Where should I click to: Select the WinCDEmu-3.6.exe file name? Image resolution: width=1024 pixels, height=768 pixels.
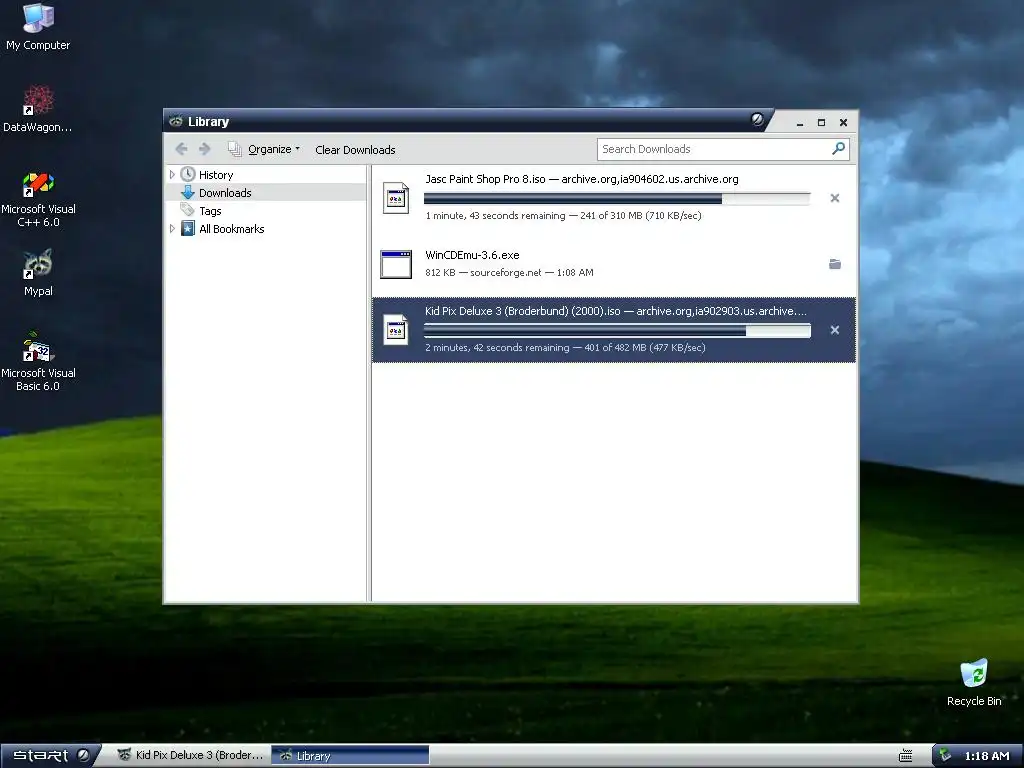472,255
